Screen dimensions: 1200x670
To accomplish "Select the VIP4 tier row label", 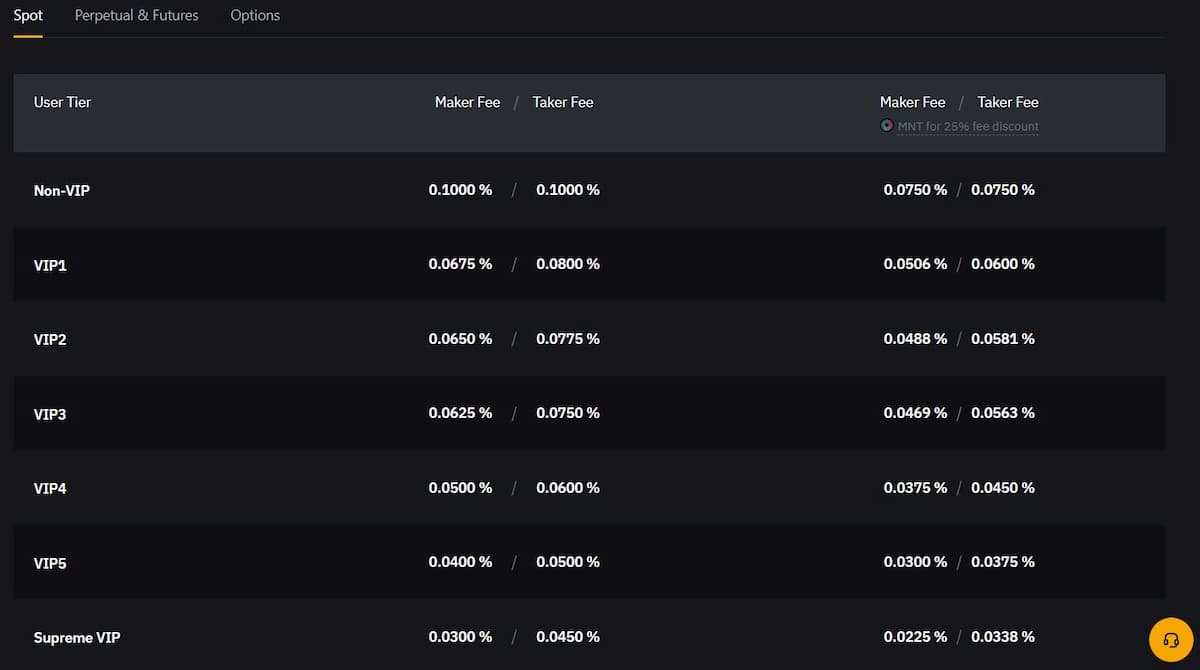I will (x=50, y=489).
